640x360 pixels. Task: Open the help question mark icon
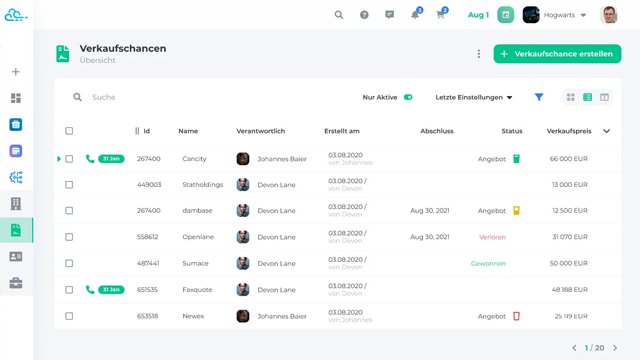(364, 15)
